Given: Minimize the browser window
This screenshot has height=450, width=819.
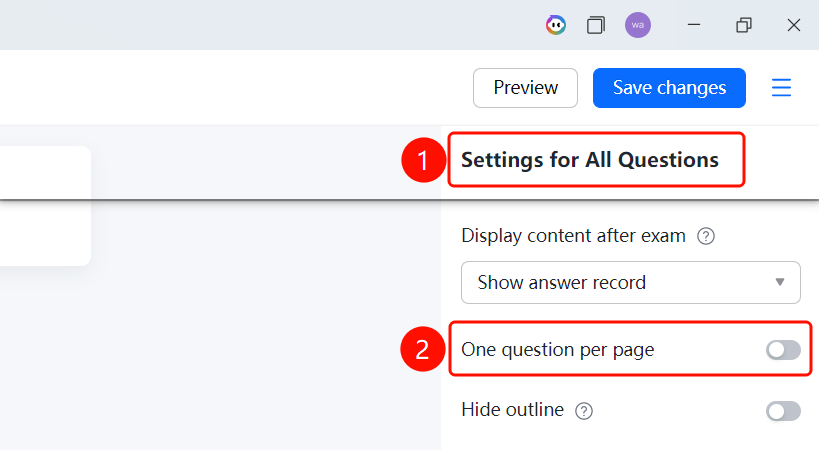Looking at the screenshot, I should (694, 25).
